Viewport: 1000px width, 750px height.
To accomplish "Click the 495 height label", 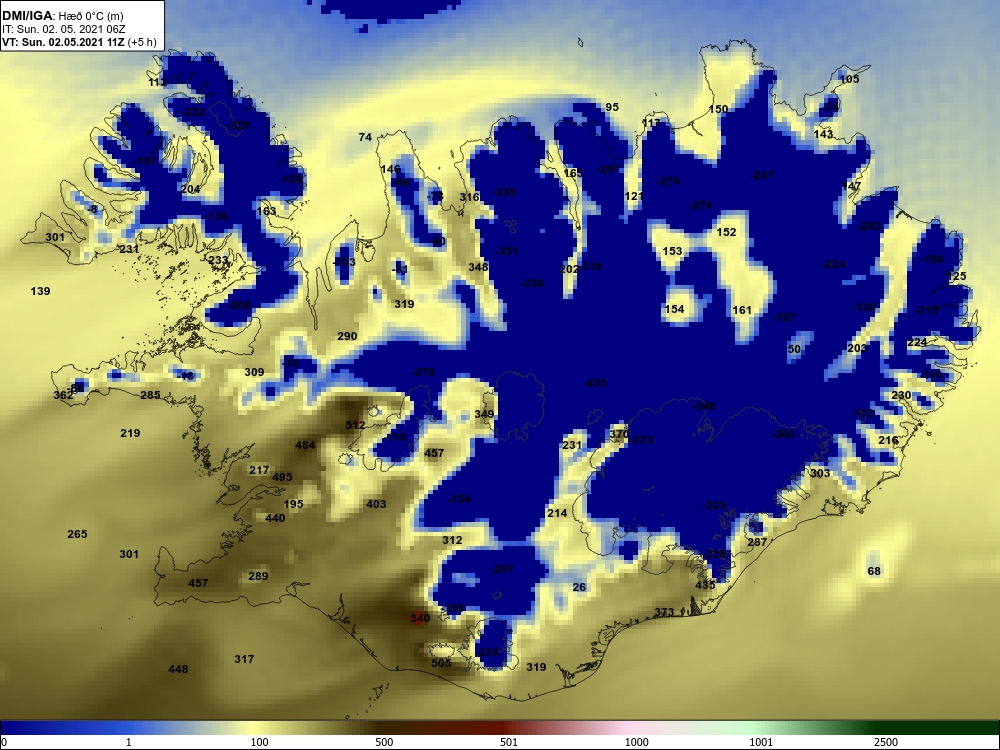I will click(282, 477).
